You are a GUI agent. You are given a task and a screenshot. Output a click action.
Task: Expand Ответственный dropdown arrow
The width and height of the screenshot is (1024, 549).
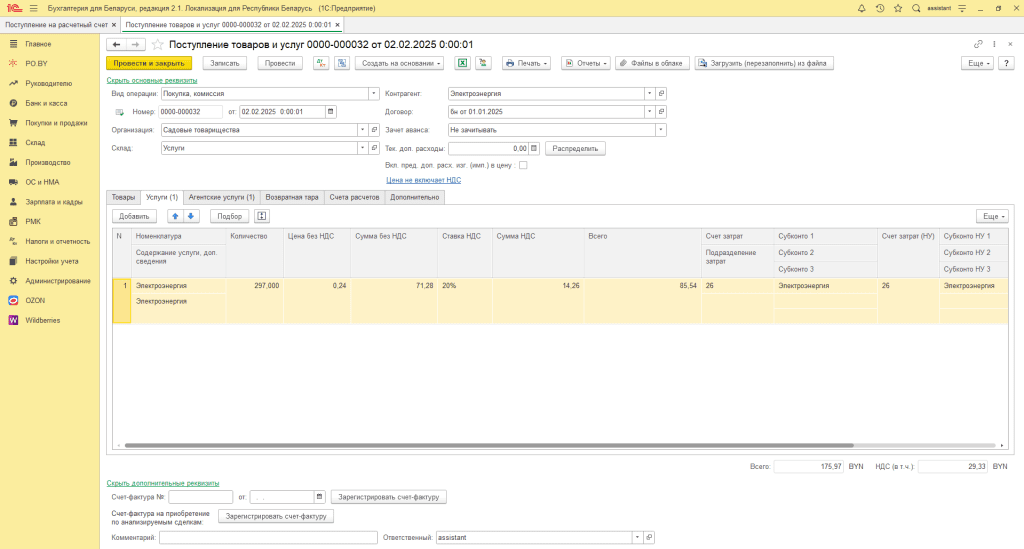click(x=637, y=537)
